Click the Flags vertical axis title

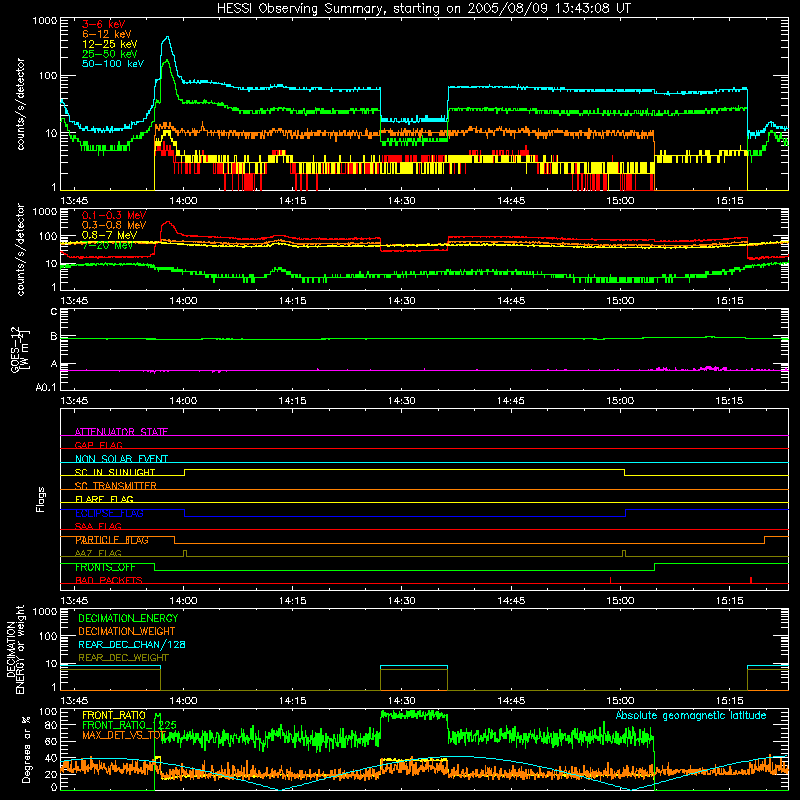coord(41,499)
